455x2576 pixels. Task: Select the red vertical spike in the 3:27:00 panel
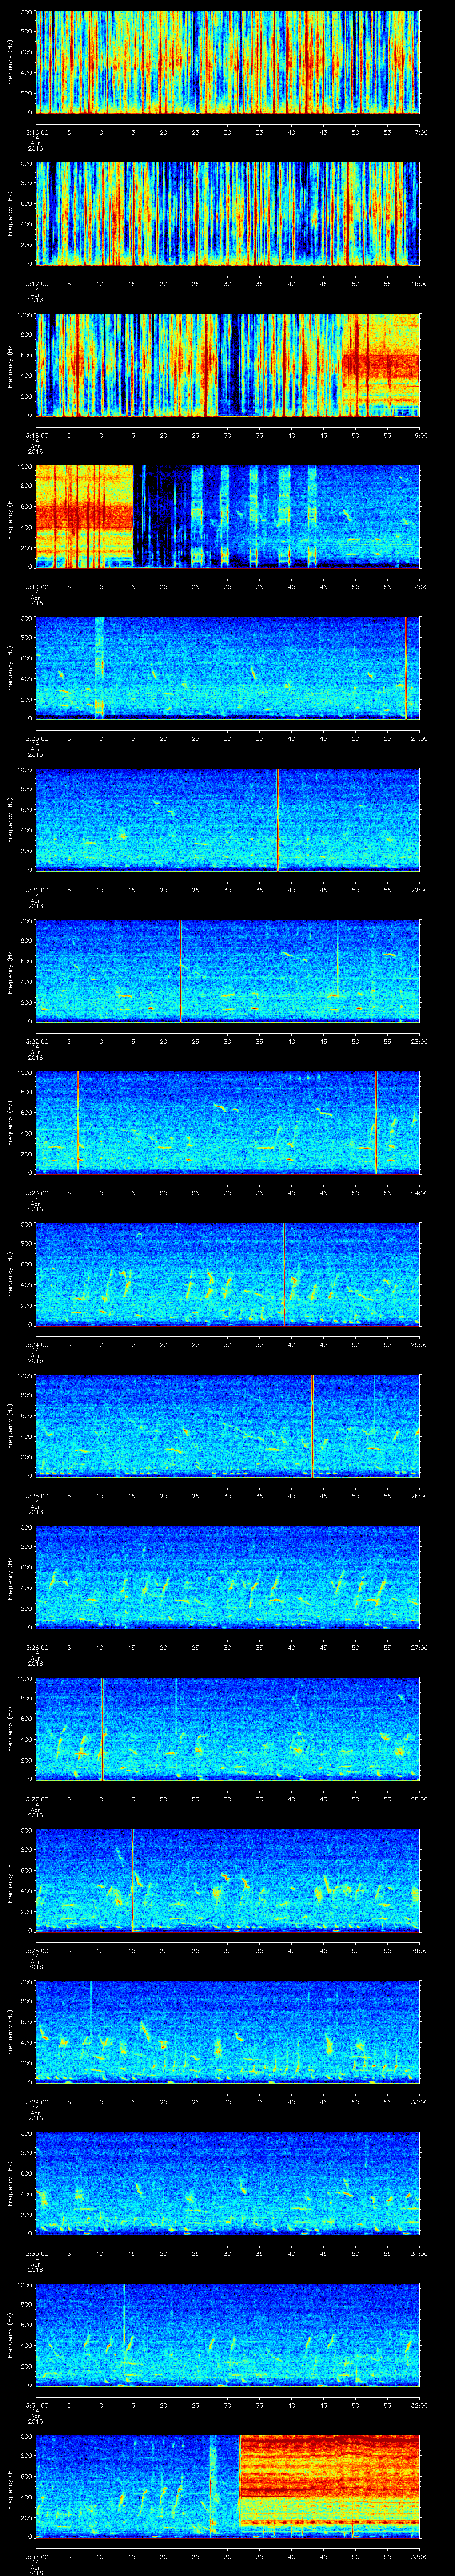[x=102, y=1729]
